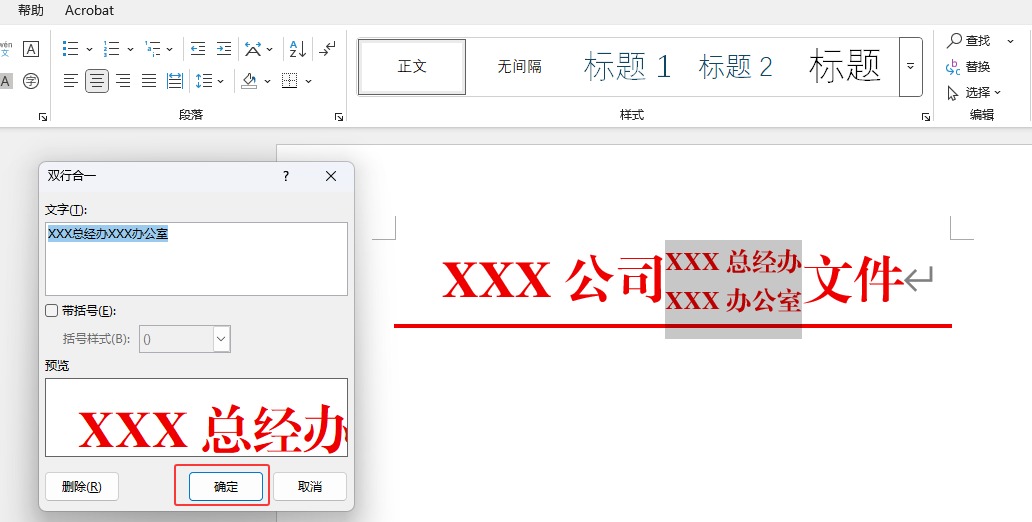Viewport: 1032px width, 522px height.
Task: Increase the paragraph indent
Action: tap(224, 49)
